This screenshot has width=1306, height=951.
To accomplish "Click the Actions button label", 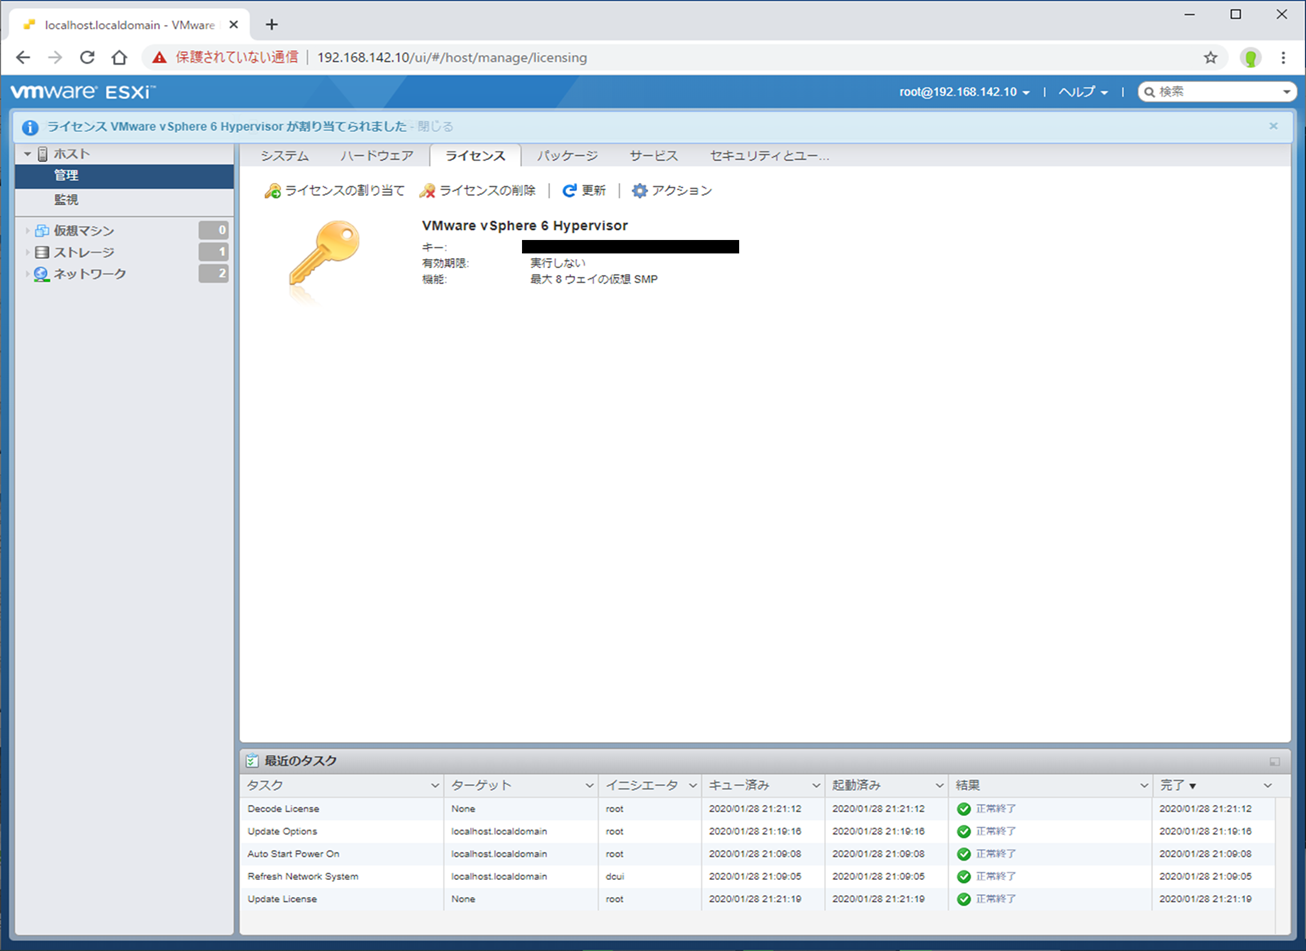I will coord(682,191).
